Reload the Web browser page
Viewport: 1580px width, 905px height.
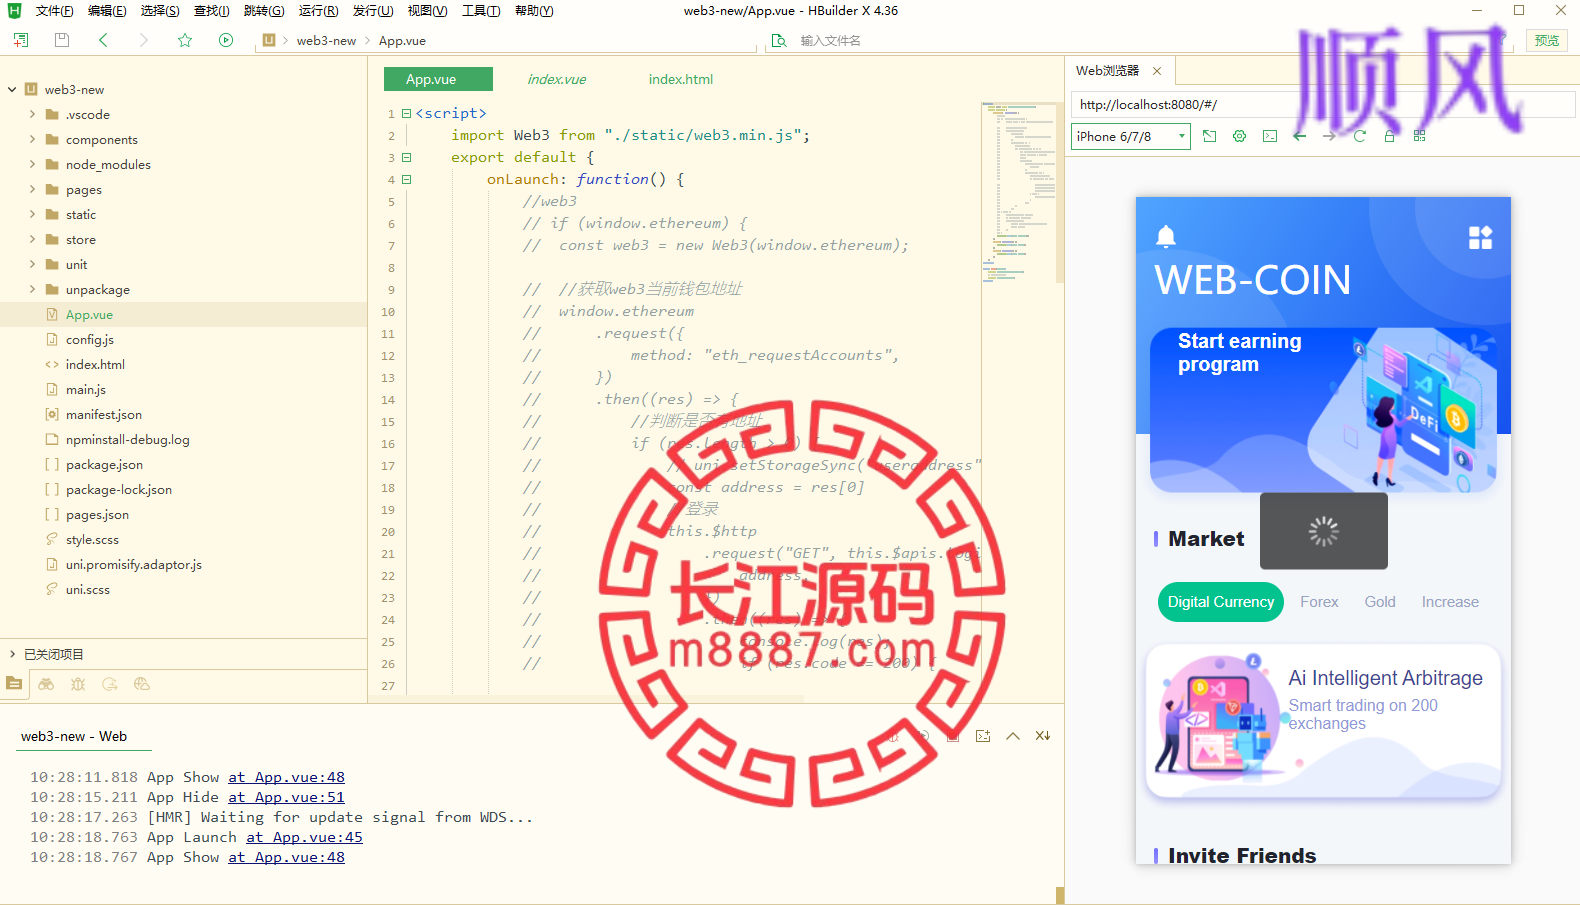pos(1359,136)
